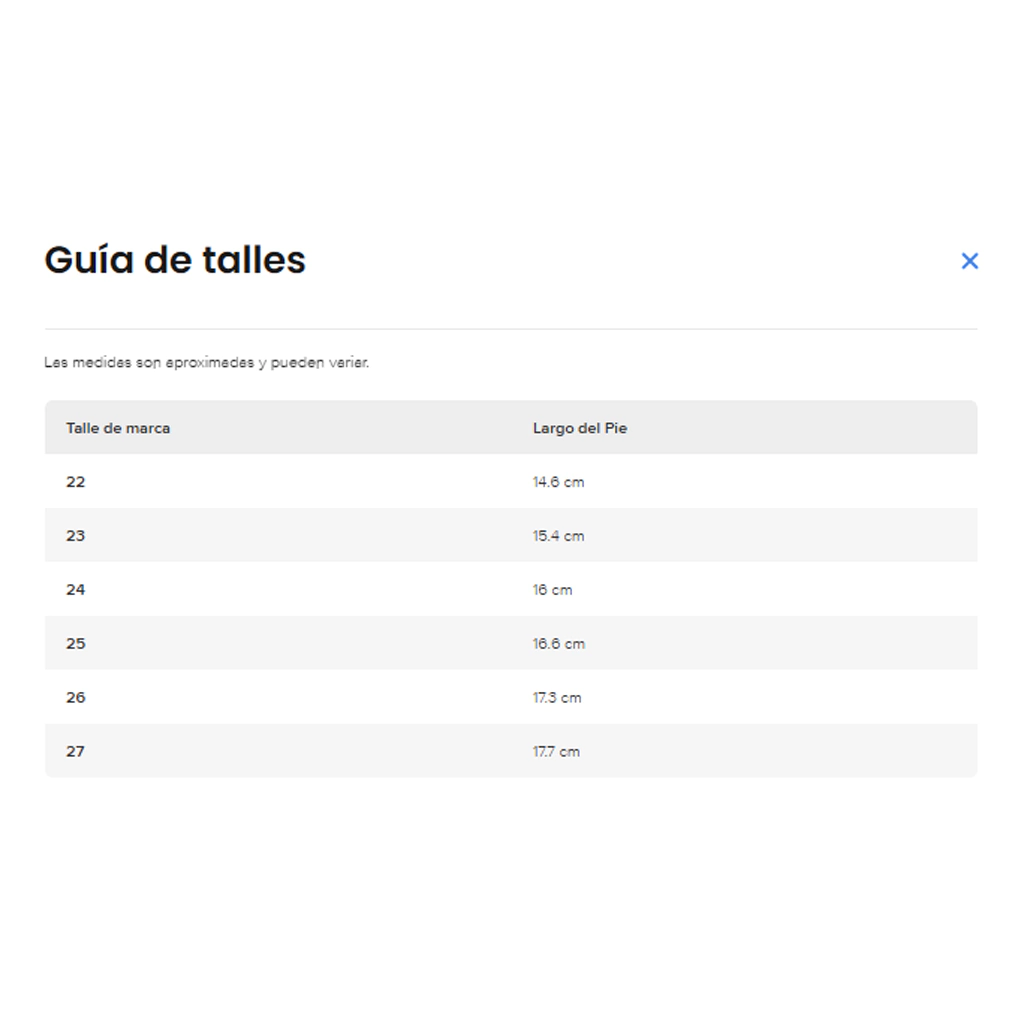The height and width of the screenshot is (1024, 1024).
Task: Select the size 27 row
Action: (76, 752)
